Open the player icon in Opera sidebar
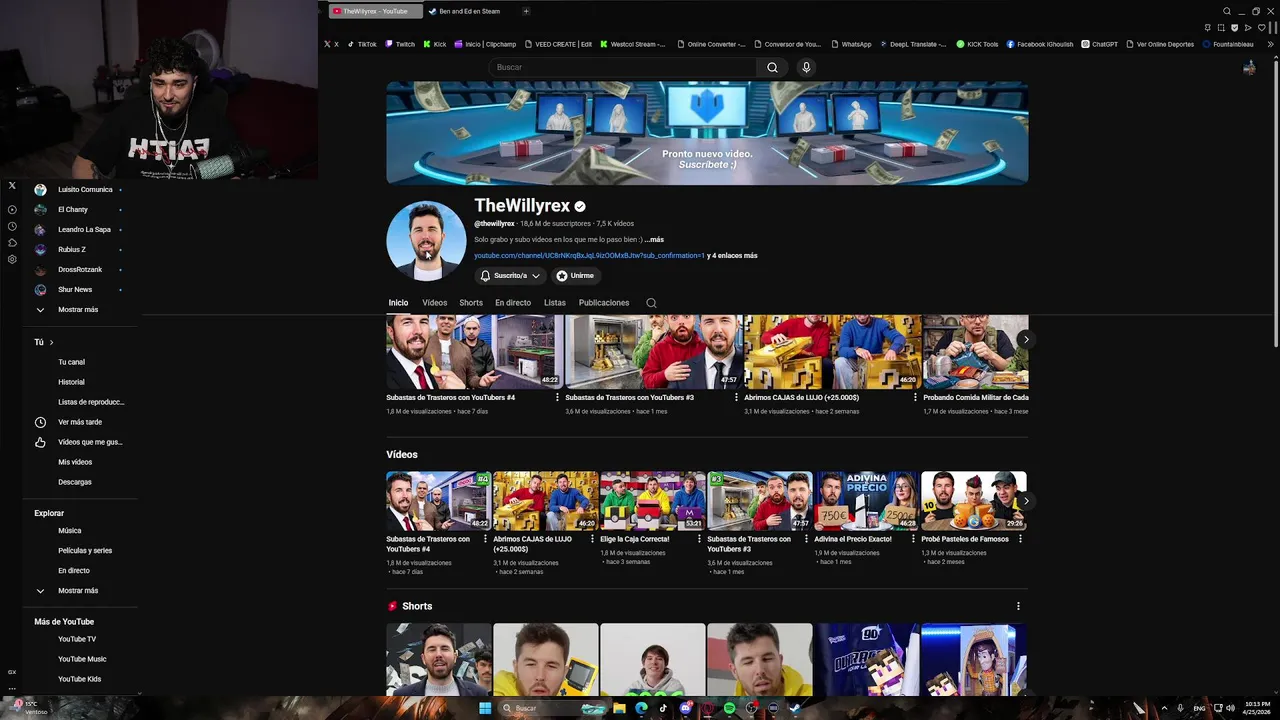The image size is (1280, 720). (12, 209)
